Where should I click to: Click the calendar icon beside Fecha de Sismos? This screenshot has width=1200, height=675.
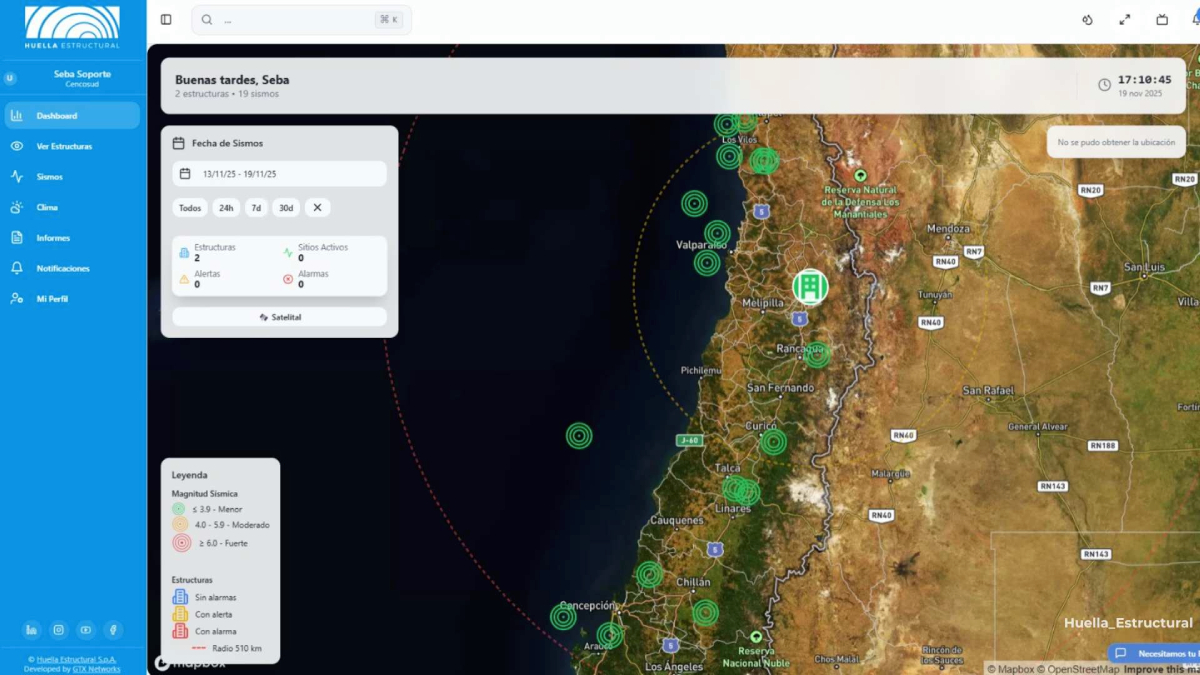(179, 143)
